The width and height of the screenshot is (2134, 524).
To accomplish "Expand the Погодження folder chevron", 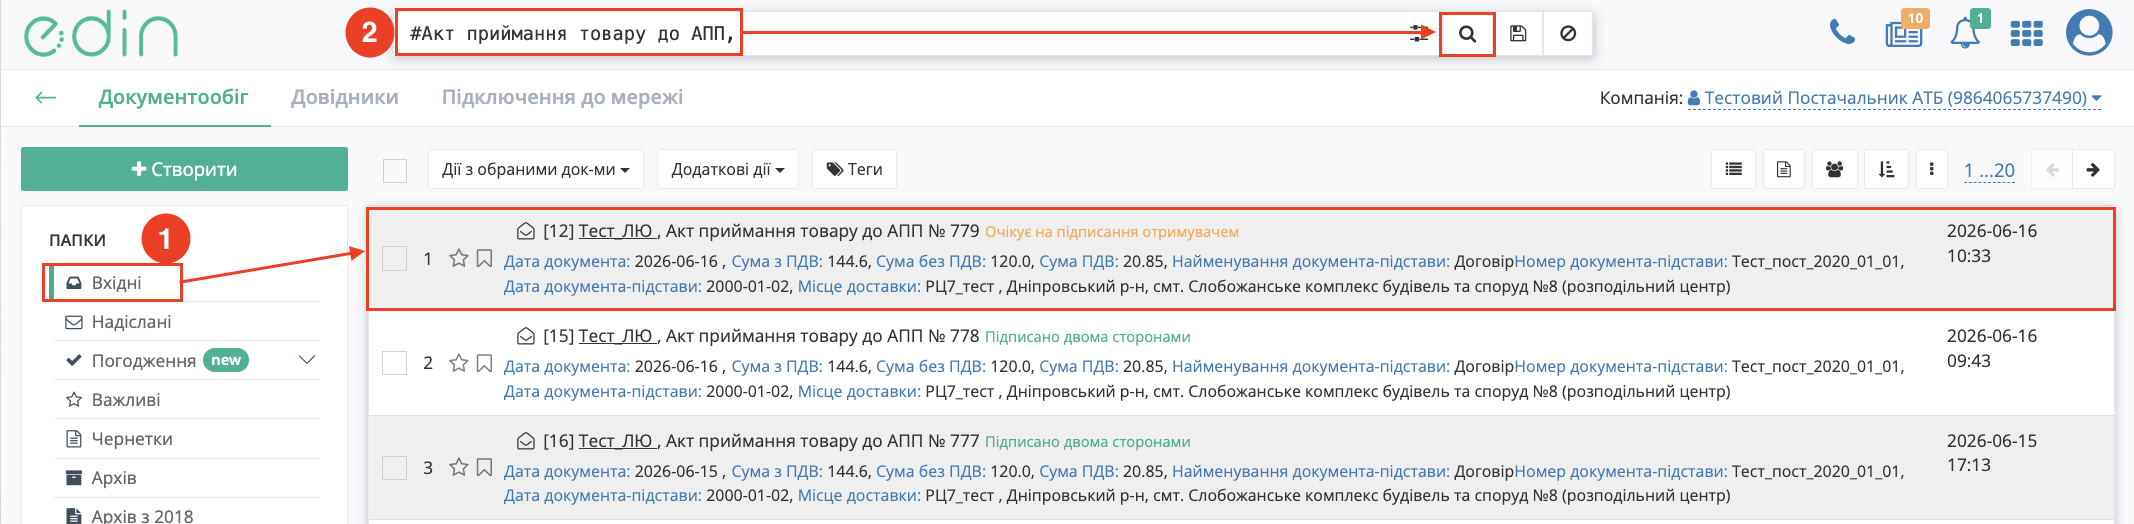I will coord(307,360).
